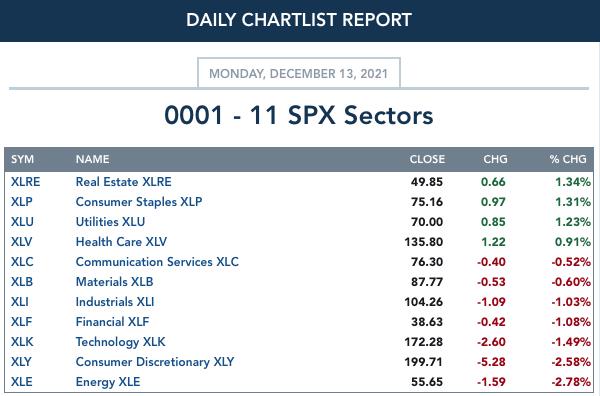Select the Financial XLF name link
600x396 pixels.
[112, 322]
